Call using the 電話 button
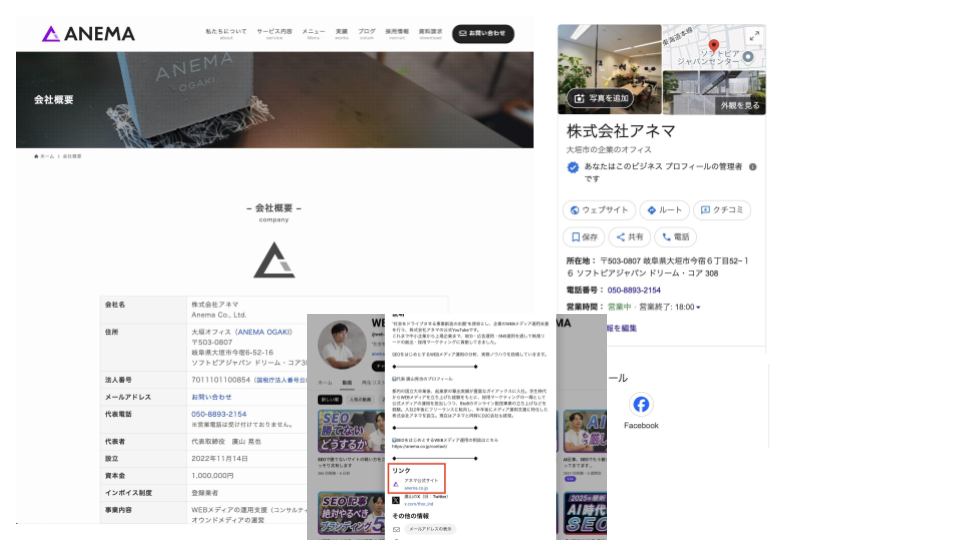Viewport: 960px width, 540px height. click(675, 237)
